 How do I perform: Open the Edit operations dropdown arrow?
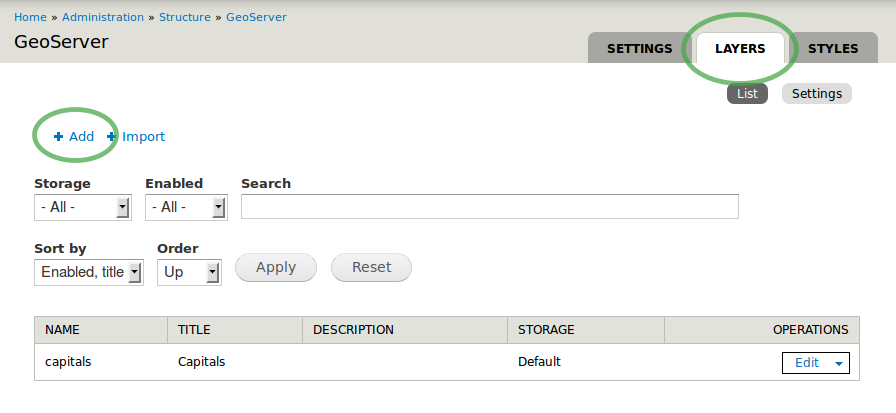click(x=838, y=363)
